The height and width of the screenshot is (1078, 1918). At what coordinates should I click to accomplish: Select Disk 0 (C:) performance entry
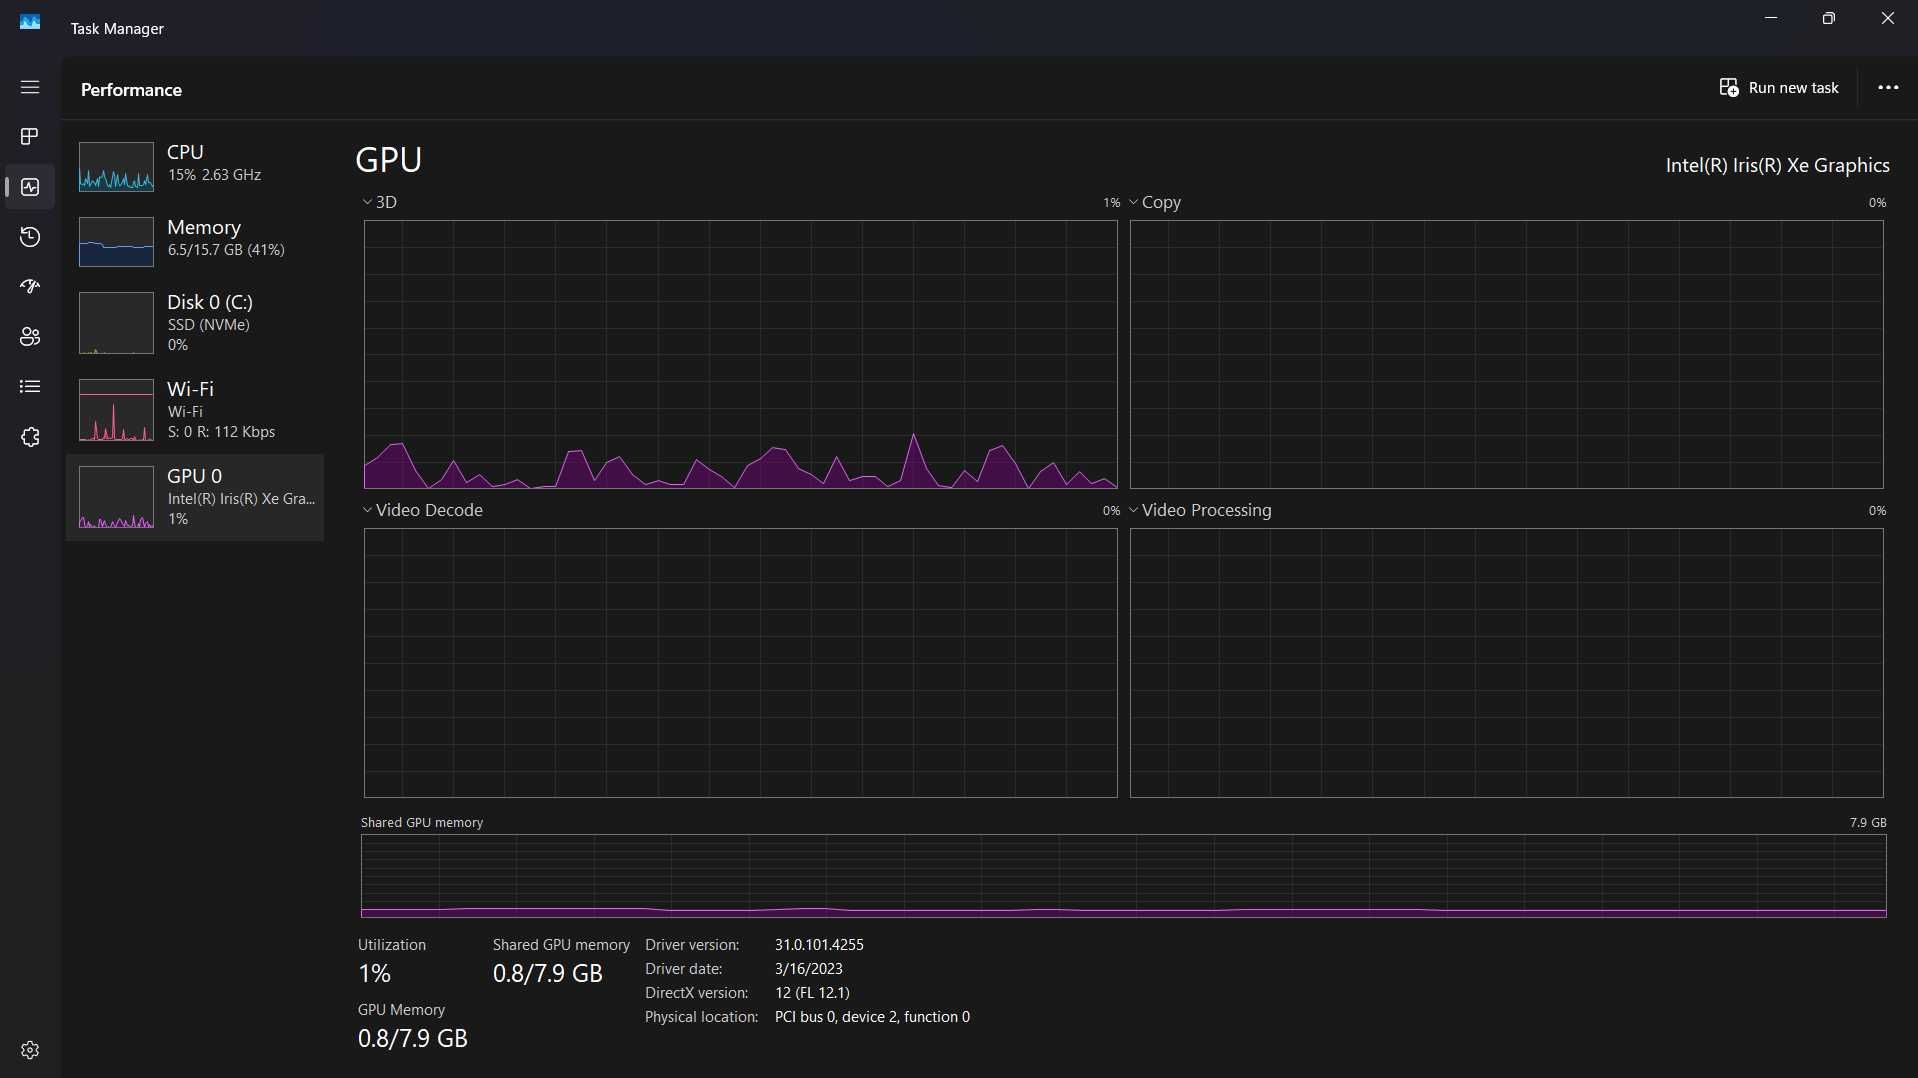195,323
